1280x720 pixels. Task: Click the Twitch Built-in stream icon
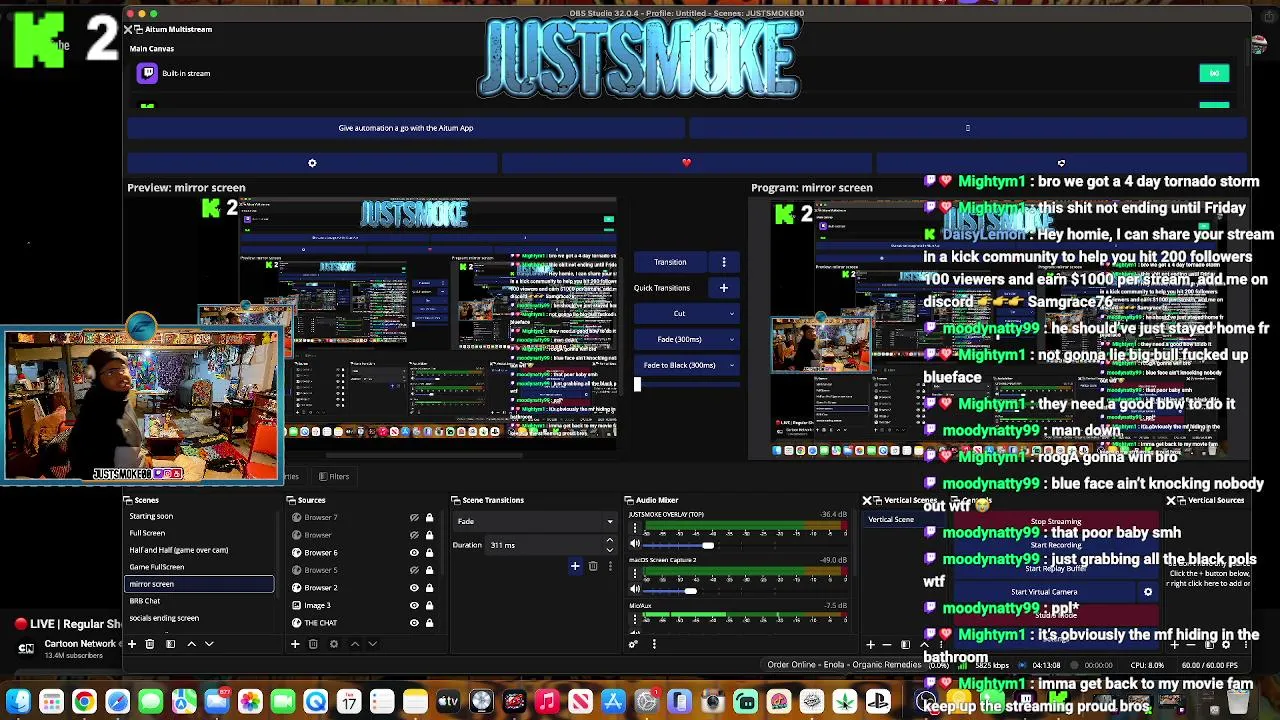click(x=148, y=73)
